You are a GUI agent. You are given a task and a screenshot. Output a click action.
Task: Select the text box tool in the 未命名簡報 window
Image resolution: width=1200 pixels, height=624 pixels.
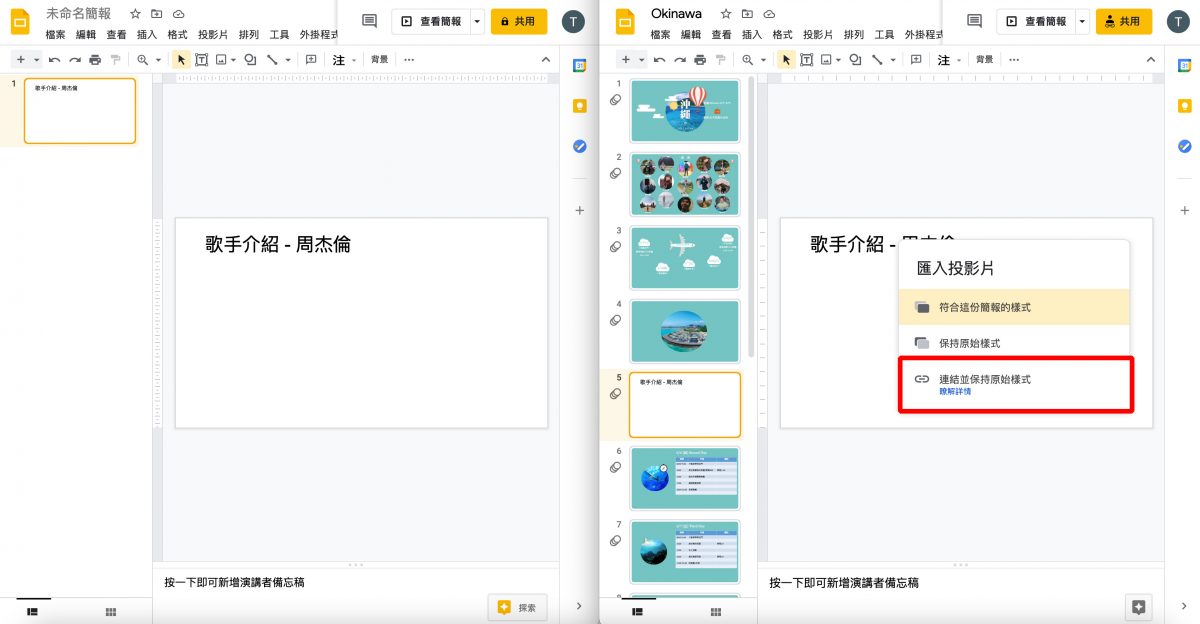pyautogui.click(x=201, y=60)
